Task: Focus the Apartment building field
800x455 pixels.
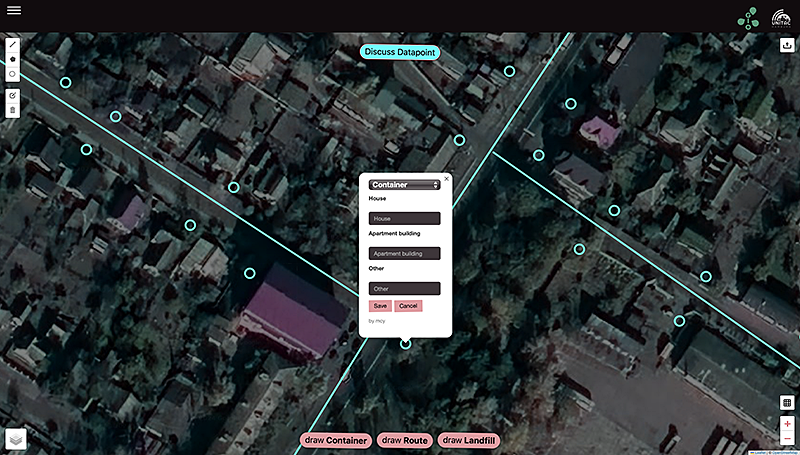Action: (404, 254)
